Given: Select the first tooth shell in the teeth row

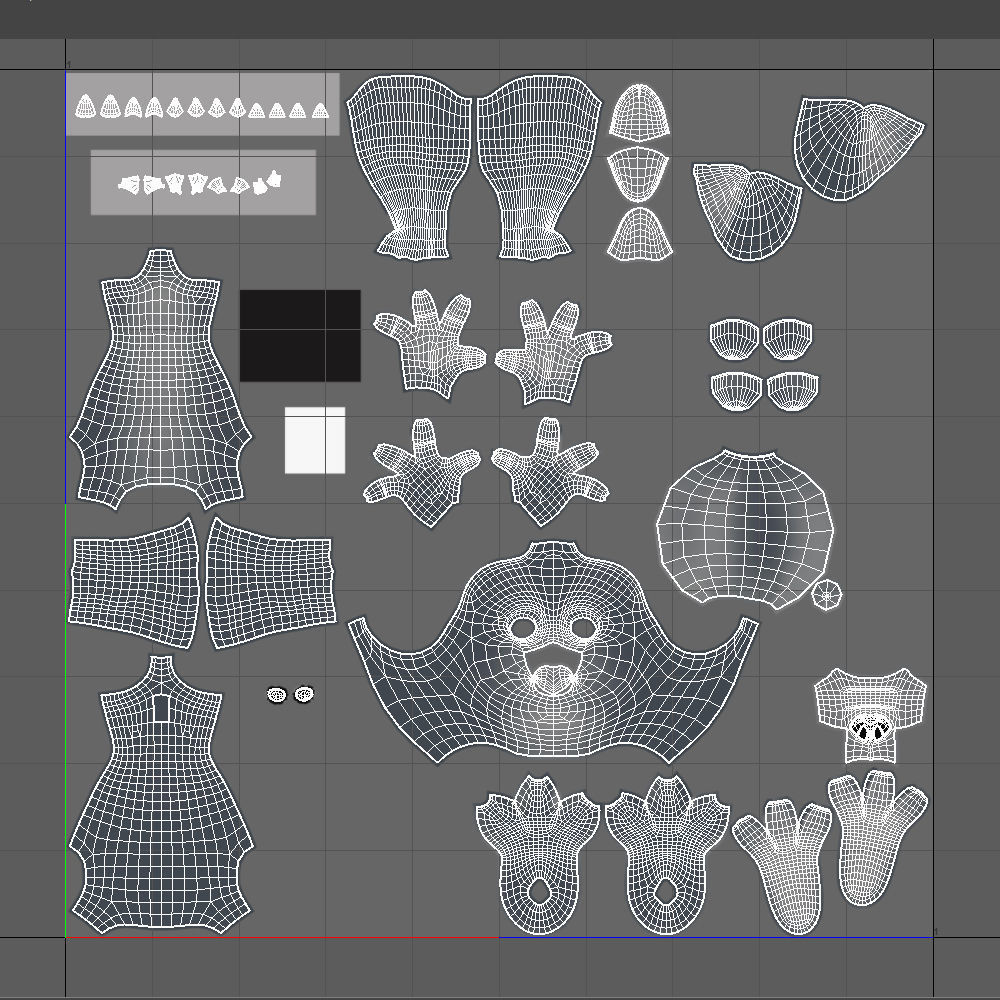Looking at the screenshot, I should 85,106.
